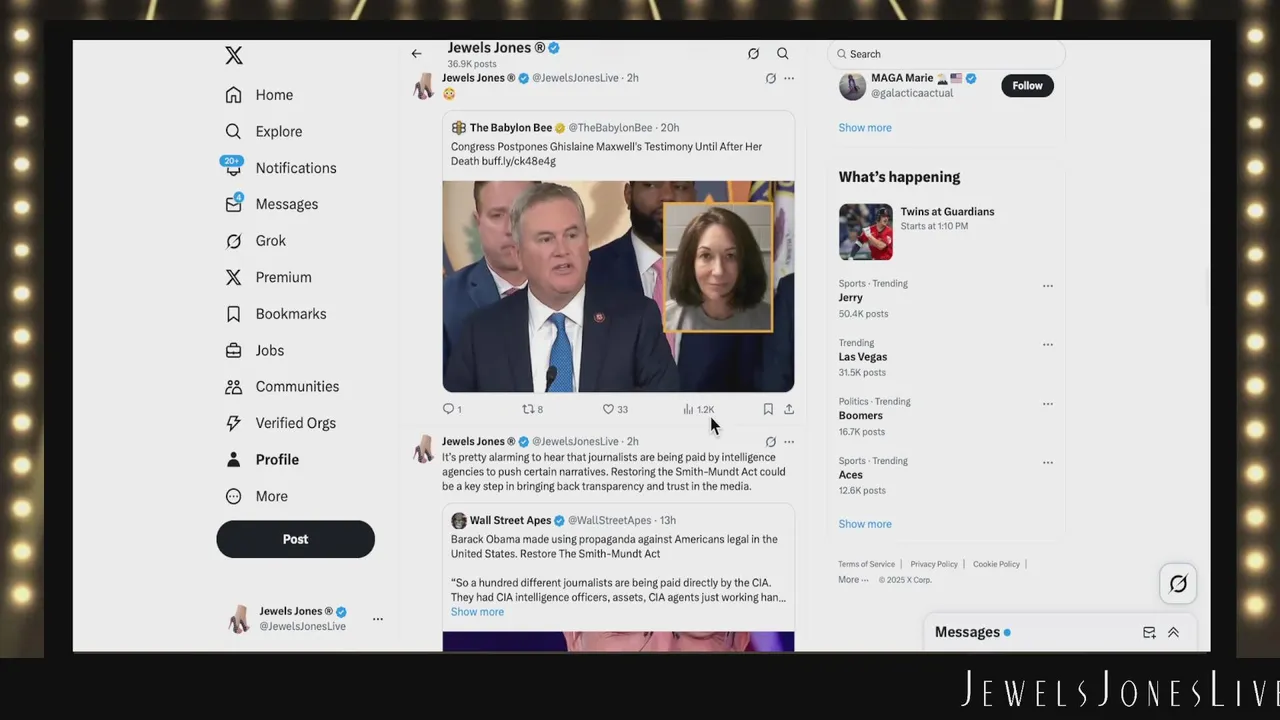Screen dimensions: 1280x720
Task: Open the floating Grok button
Action: click(x=1178, y=584)
